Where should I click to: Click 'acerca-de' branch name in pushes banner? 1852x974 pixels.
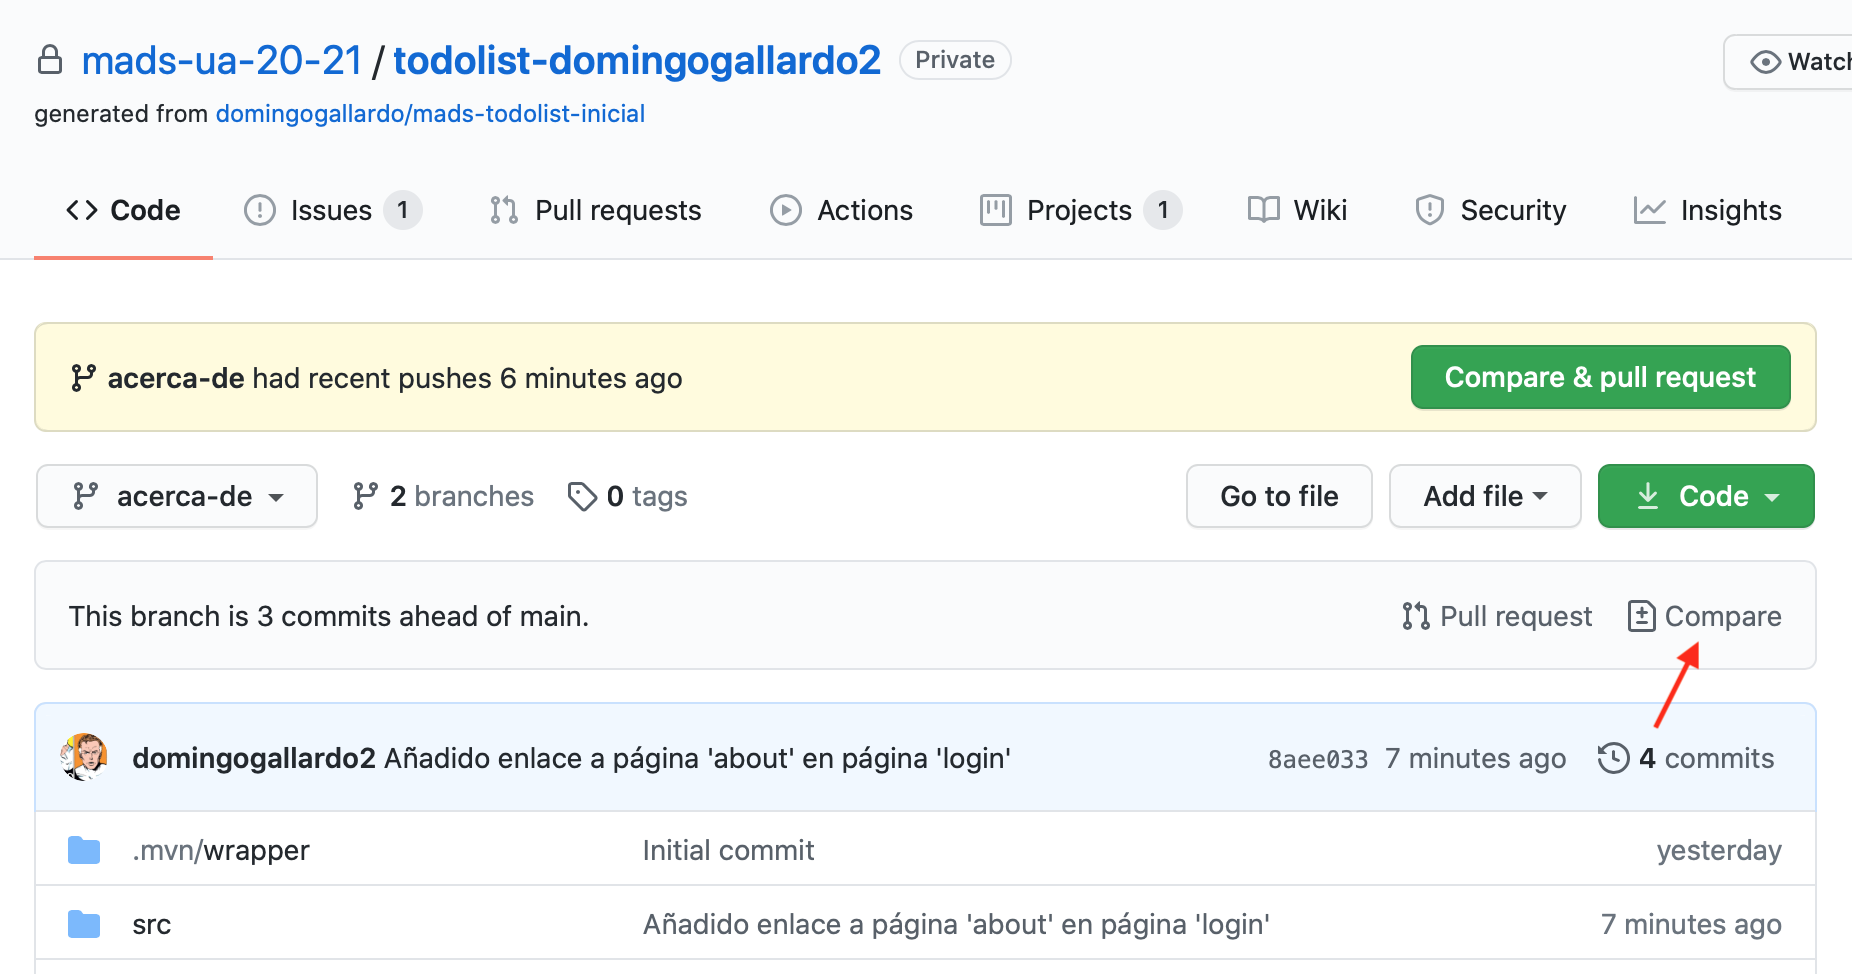point(176,378)
